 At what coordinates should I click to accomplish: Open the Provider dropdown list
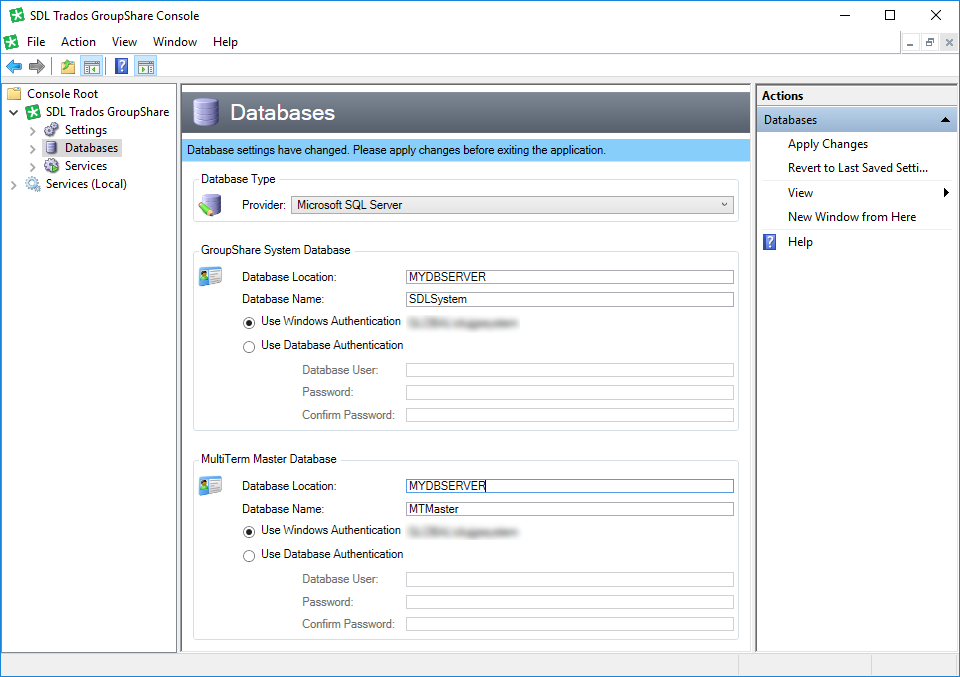[x=724, y=205]
